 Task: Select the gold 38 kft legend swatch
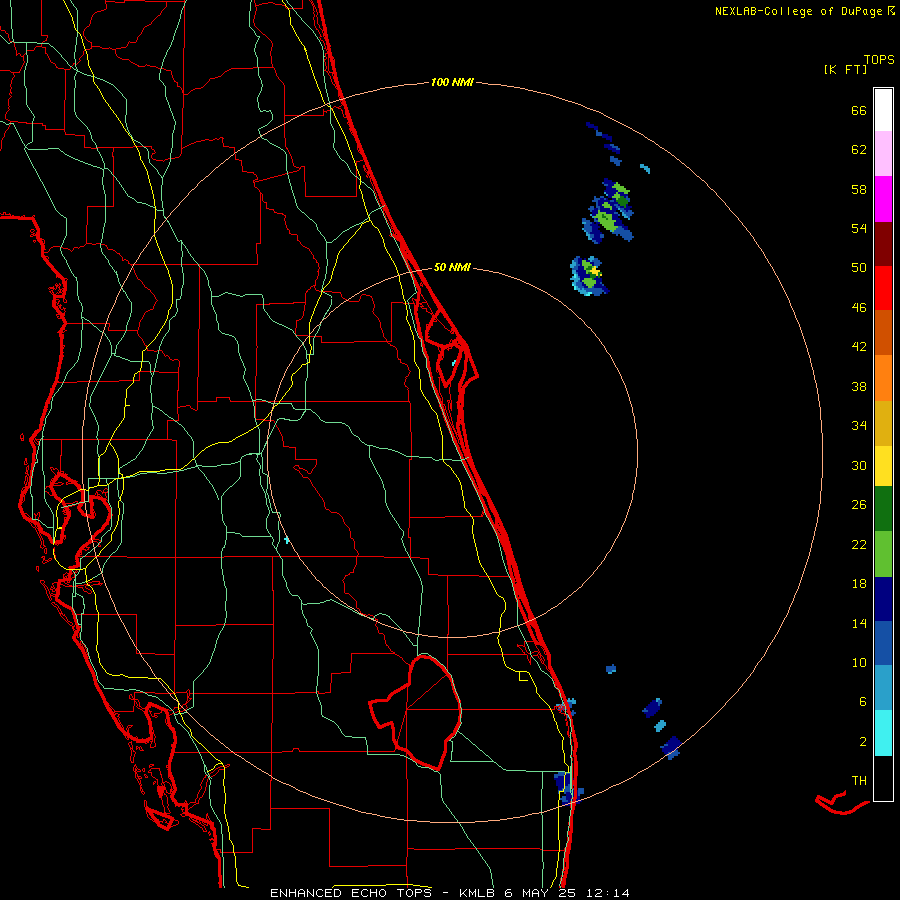click(883, 423)
